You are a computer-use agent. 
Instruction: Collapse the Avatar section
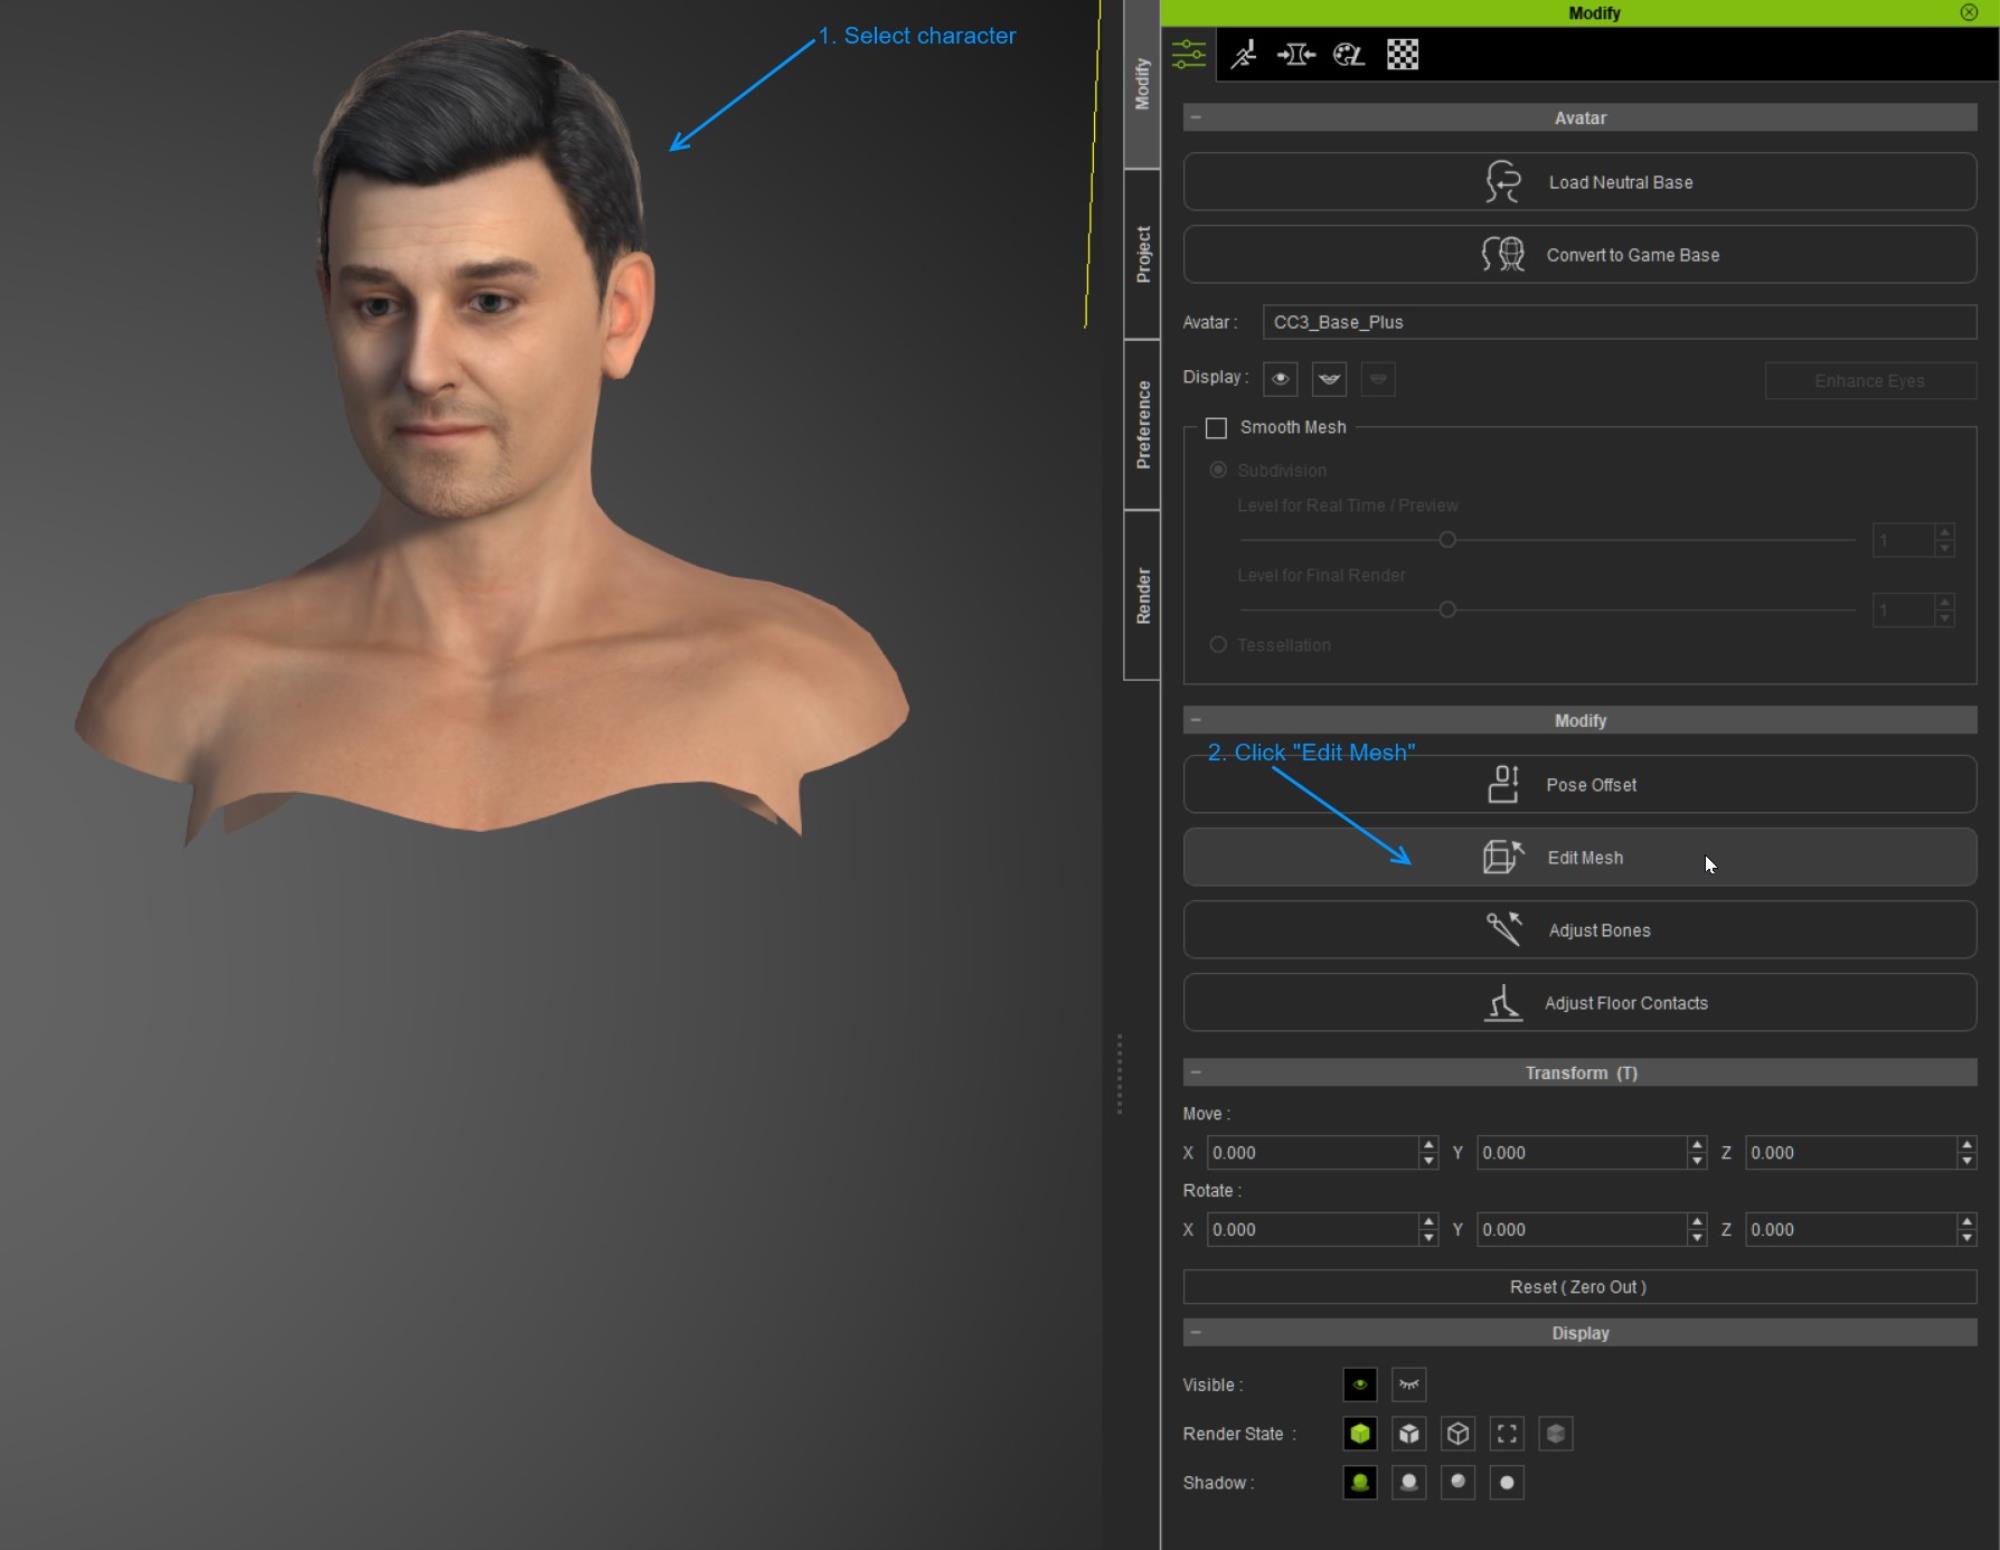[x=1196, y=118]
